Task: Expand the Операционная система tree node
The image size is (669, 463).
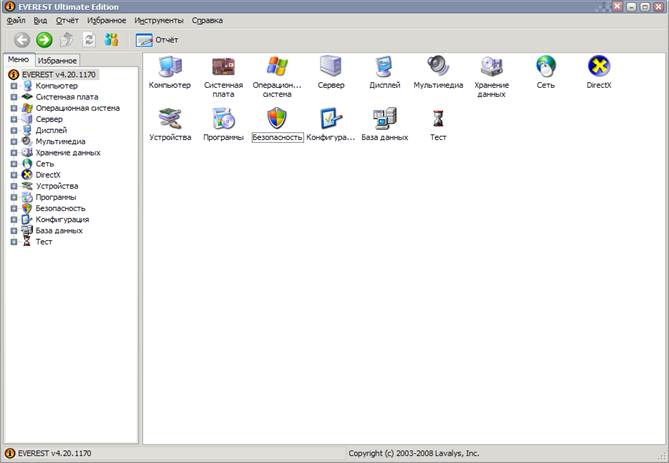Action: click(x=14, y=108)
